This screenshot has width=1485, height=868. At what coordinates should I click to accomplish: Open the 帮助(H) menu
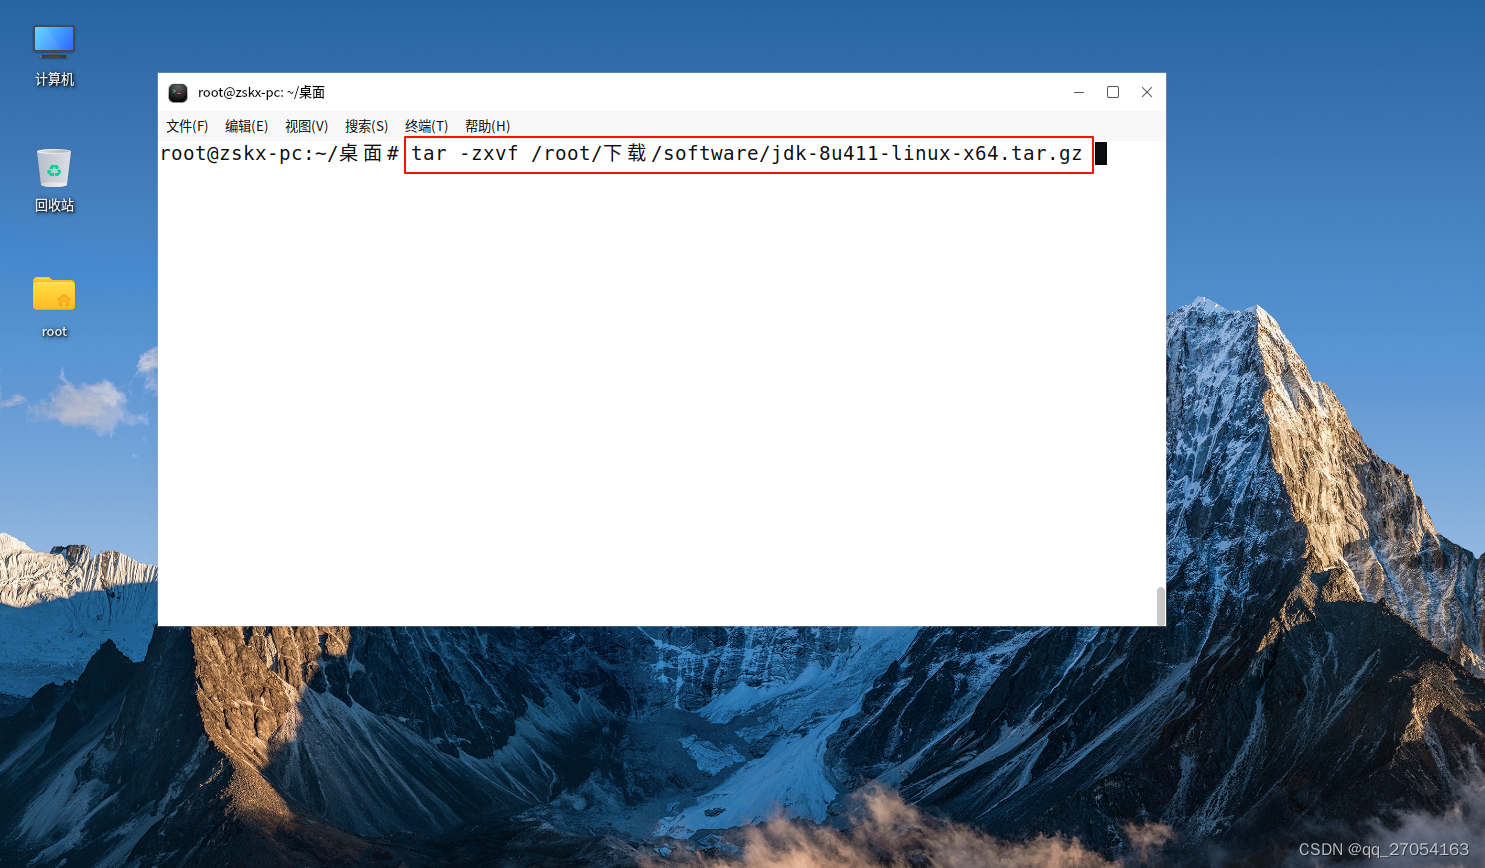tap(487, 126)
